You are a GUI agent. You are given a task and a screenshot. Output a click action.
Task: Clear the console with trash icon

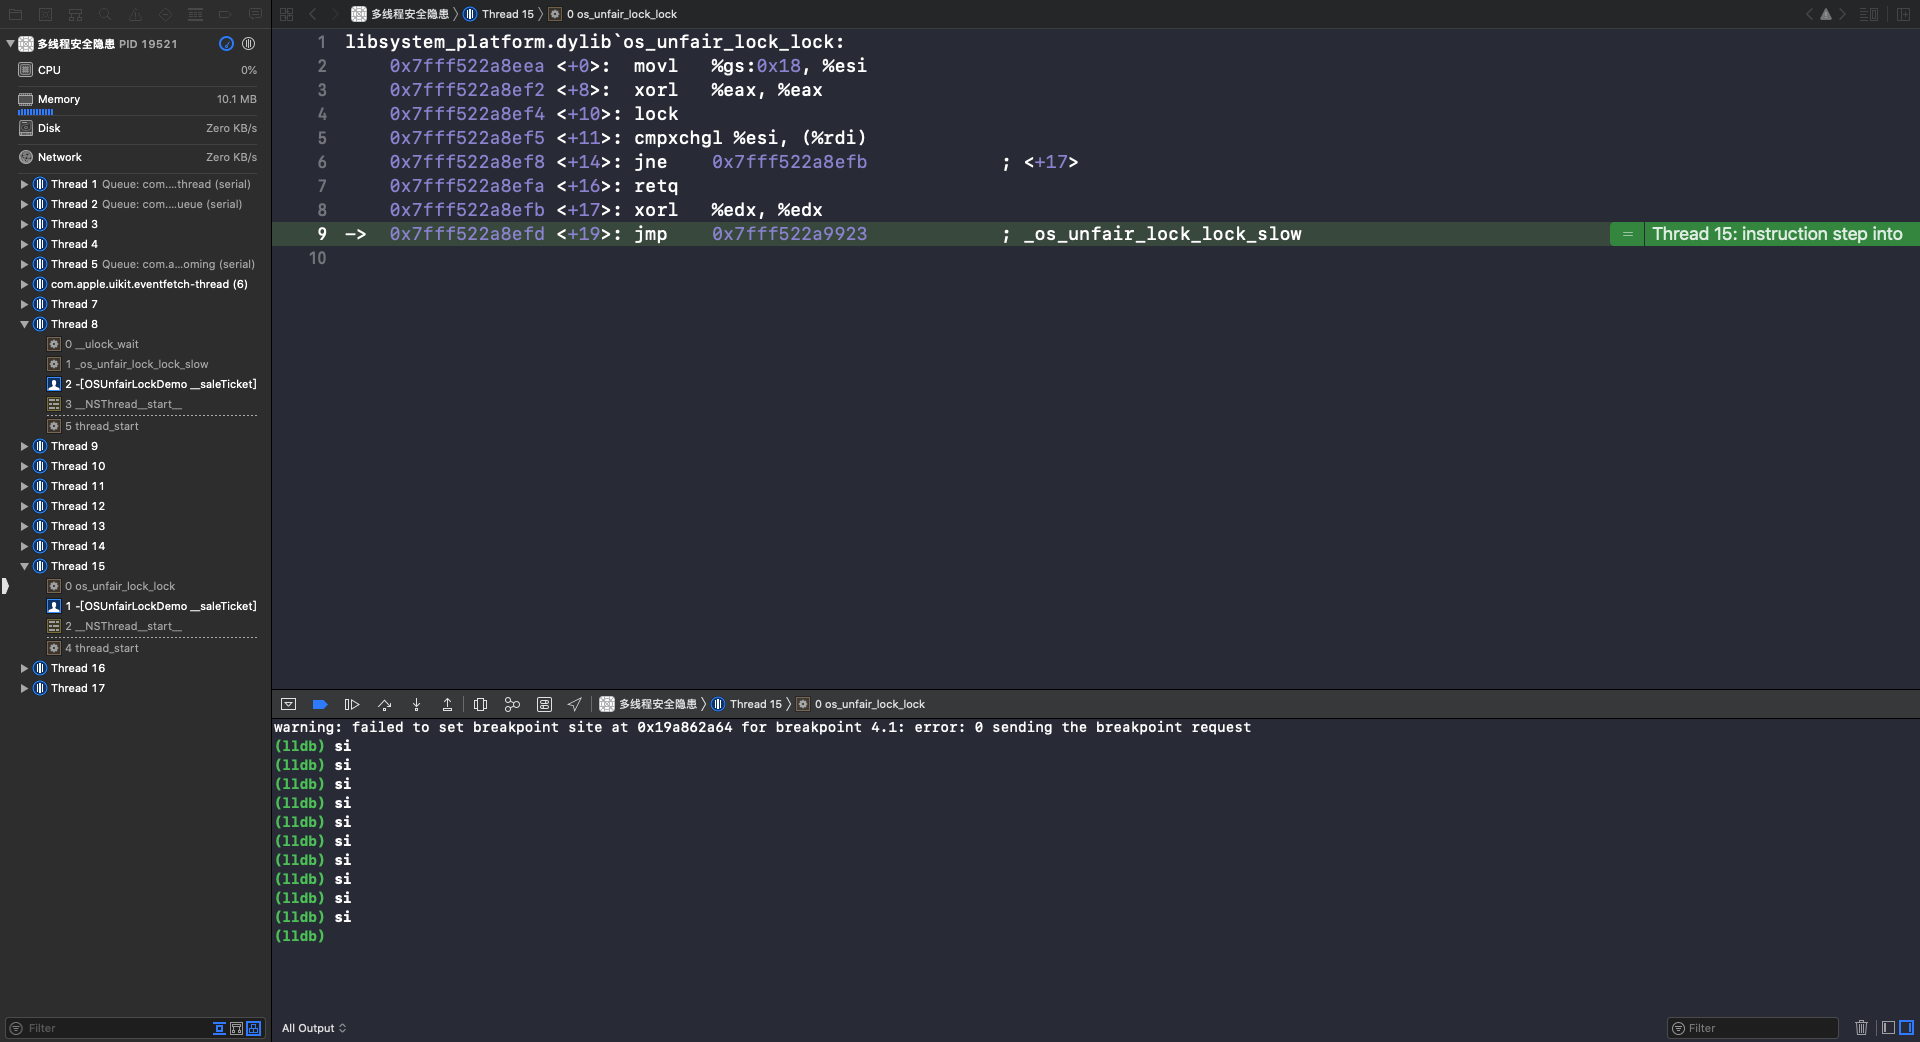click(1861, 1028)
